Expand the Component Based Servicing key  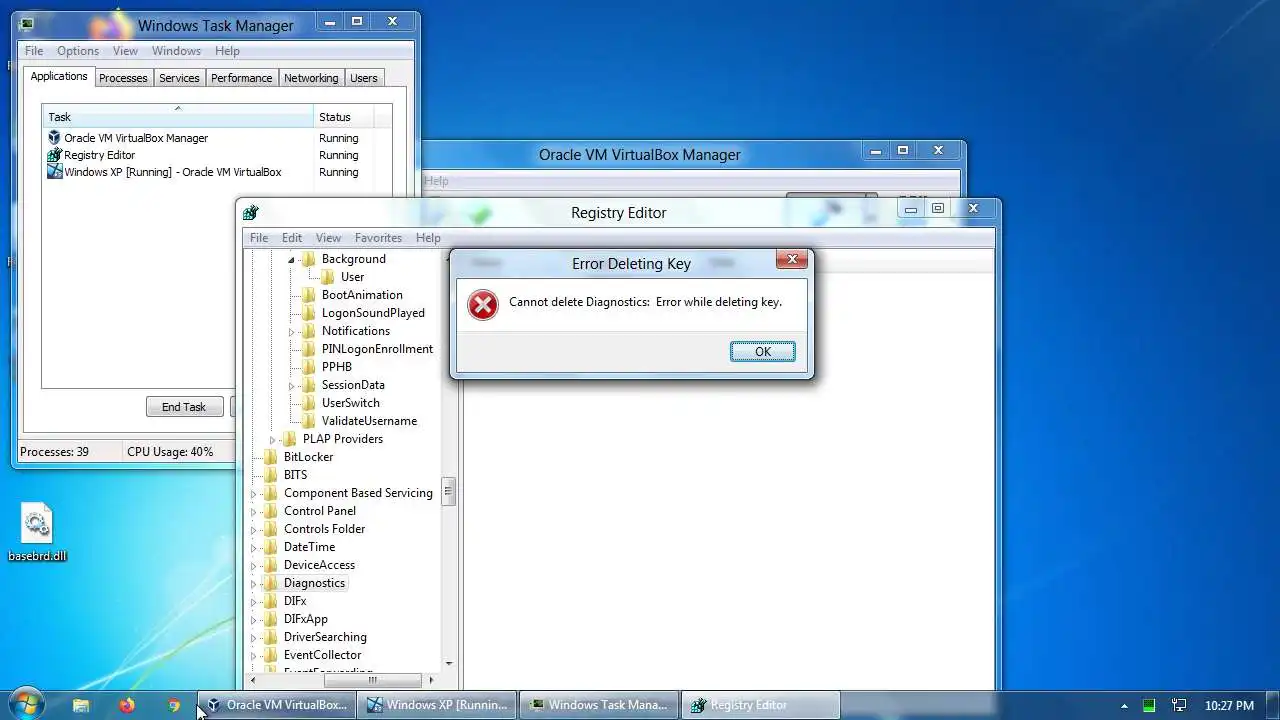(254, 493)
